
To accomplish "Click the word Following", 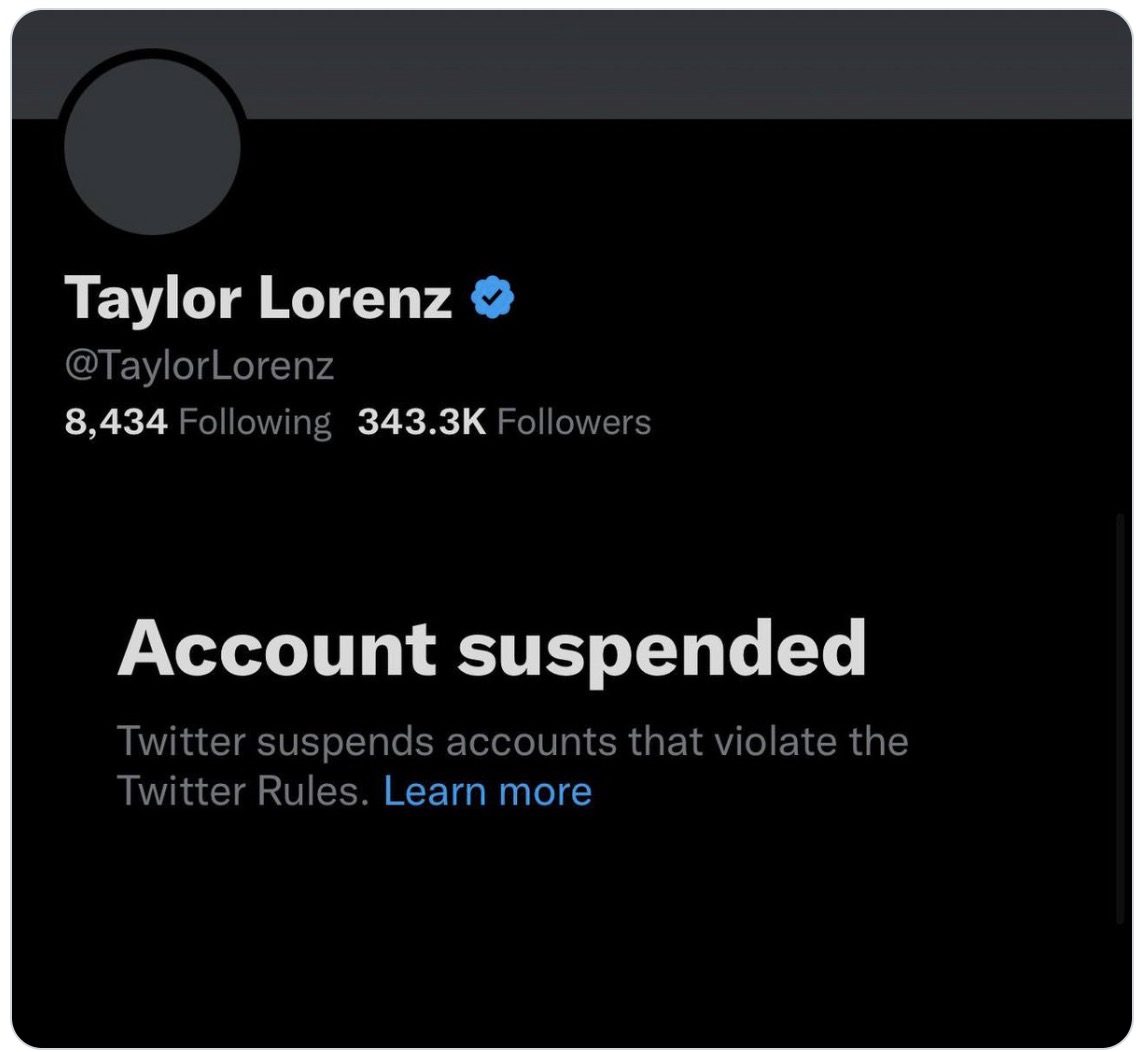I will (x=255, y=423).
